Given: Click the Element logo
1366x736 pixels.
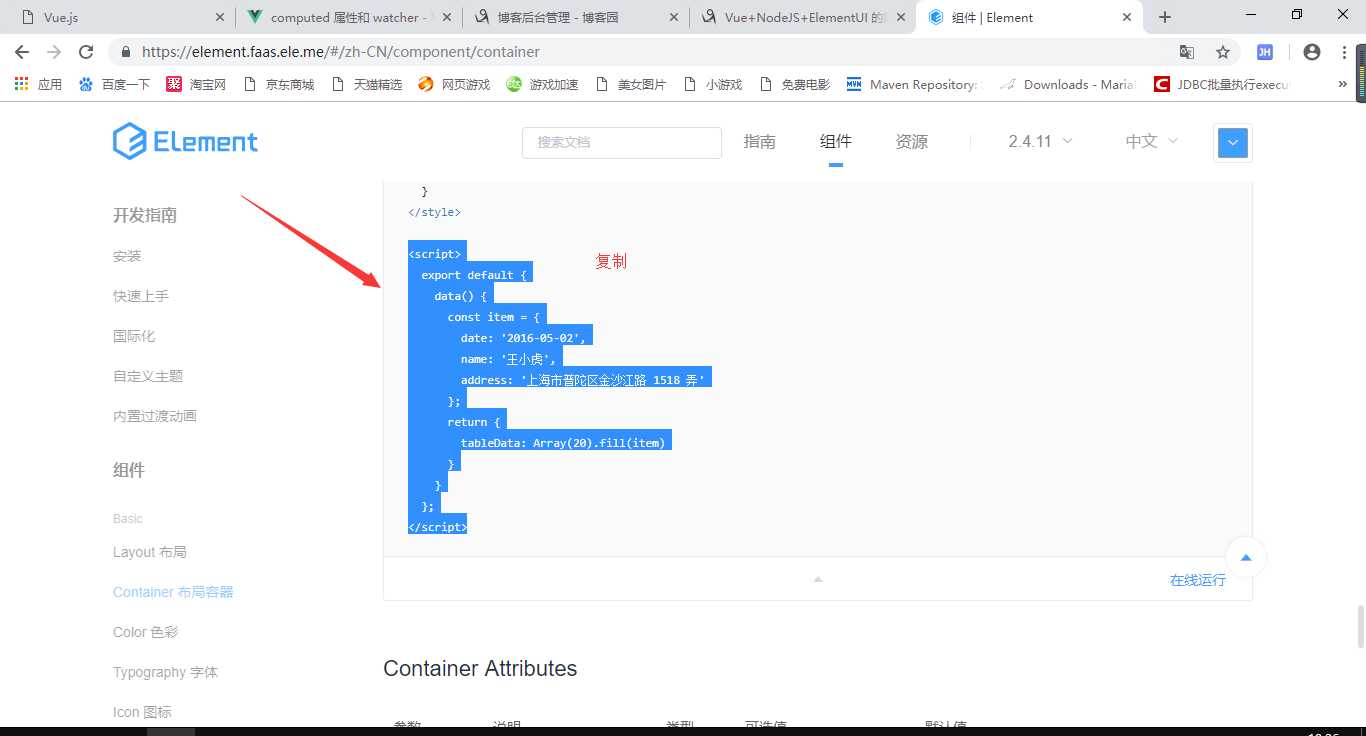Looking at the screenshot, I should click(185, 142).
